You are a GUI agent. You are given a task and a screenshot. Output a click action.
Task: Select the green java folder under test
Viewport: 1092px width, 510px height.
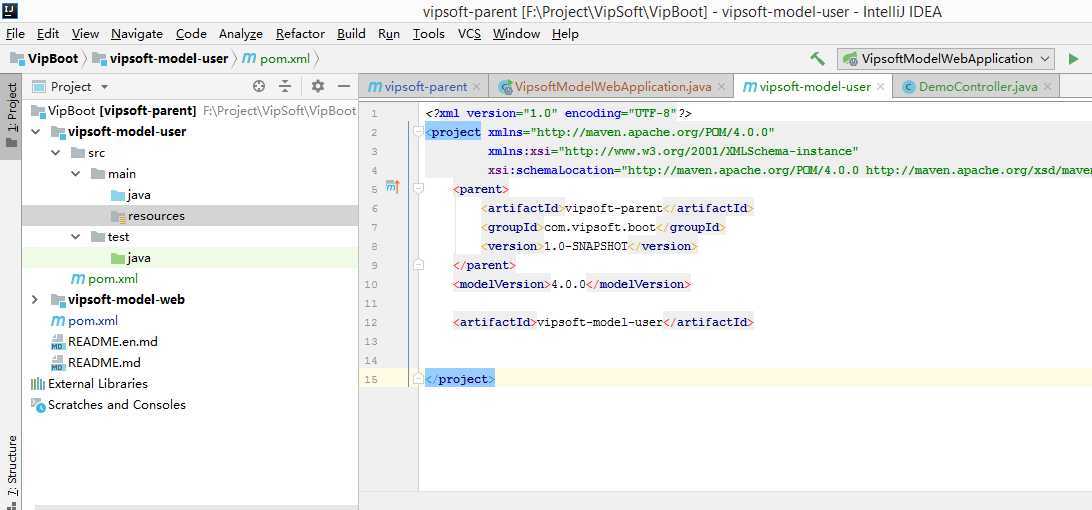tap(131, 258)
